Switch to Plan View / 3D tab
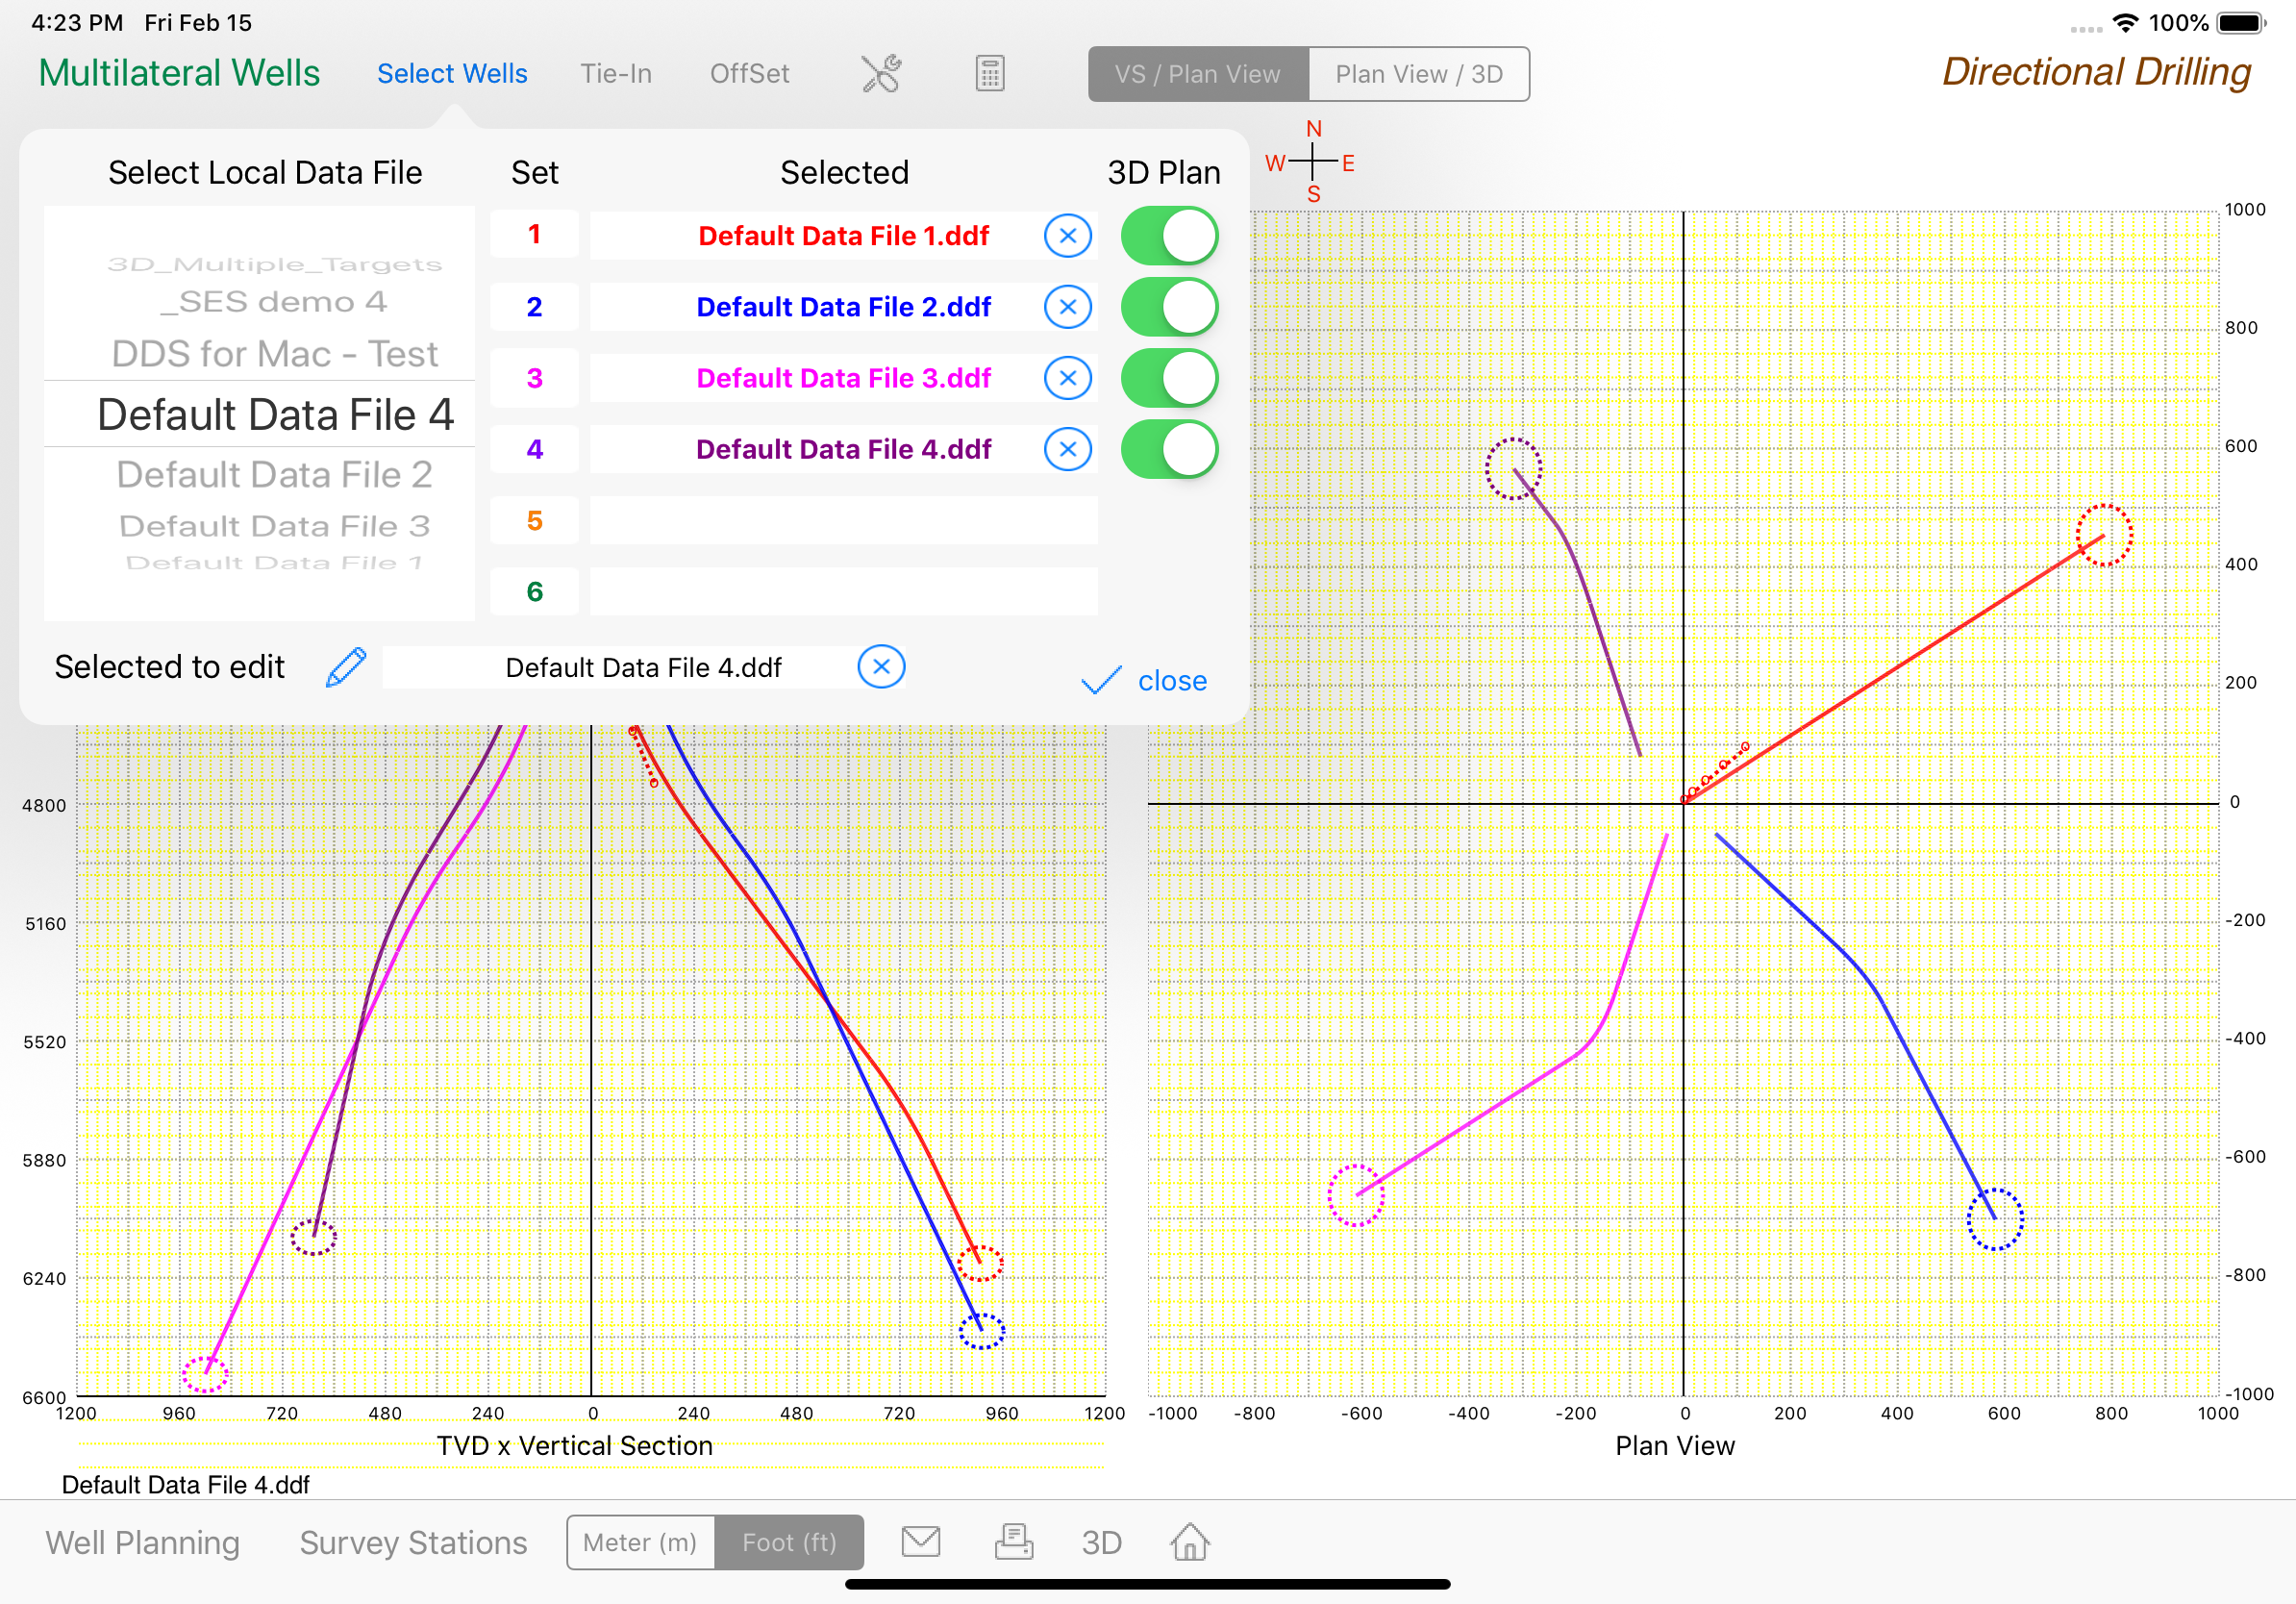The image size is (2296, 1604). (x=1418, y=74)
